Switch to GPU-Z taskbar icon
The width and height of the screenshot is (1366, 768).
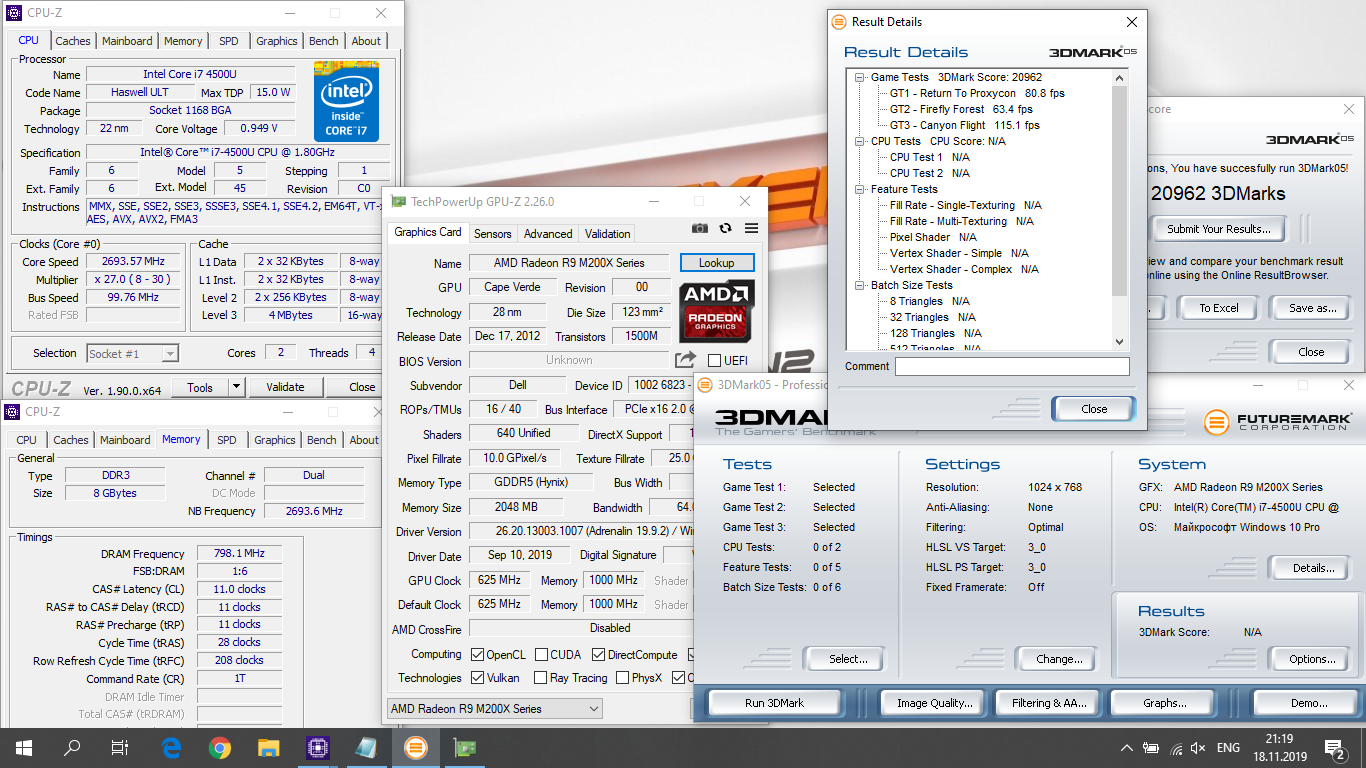point(463,747)
